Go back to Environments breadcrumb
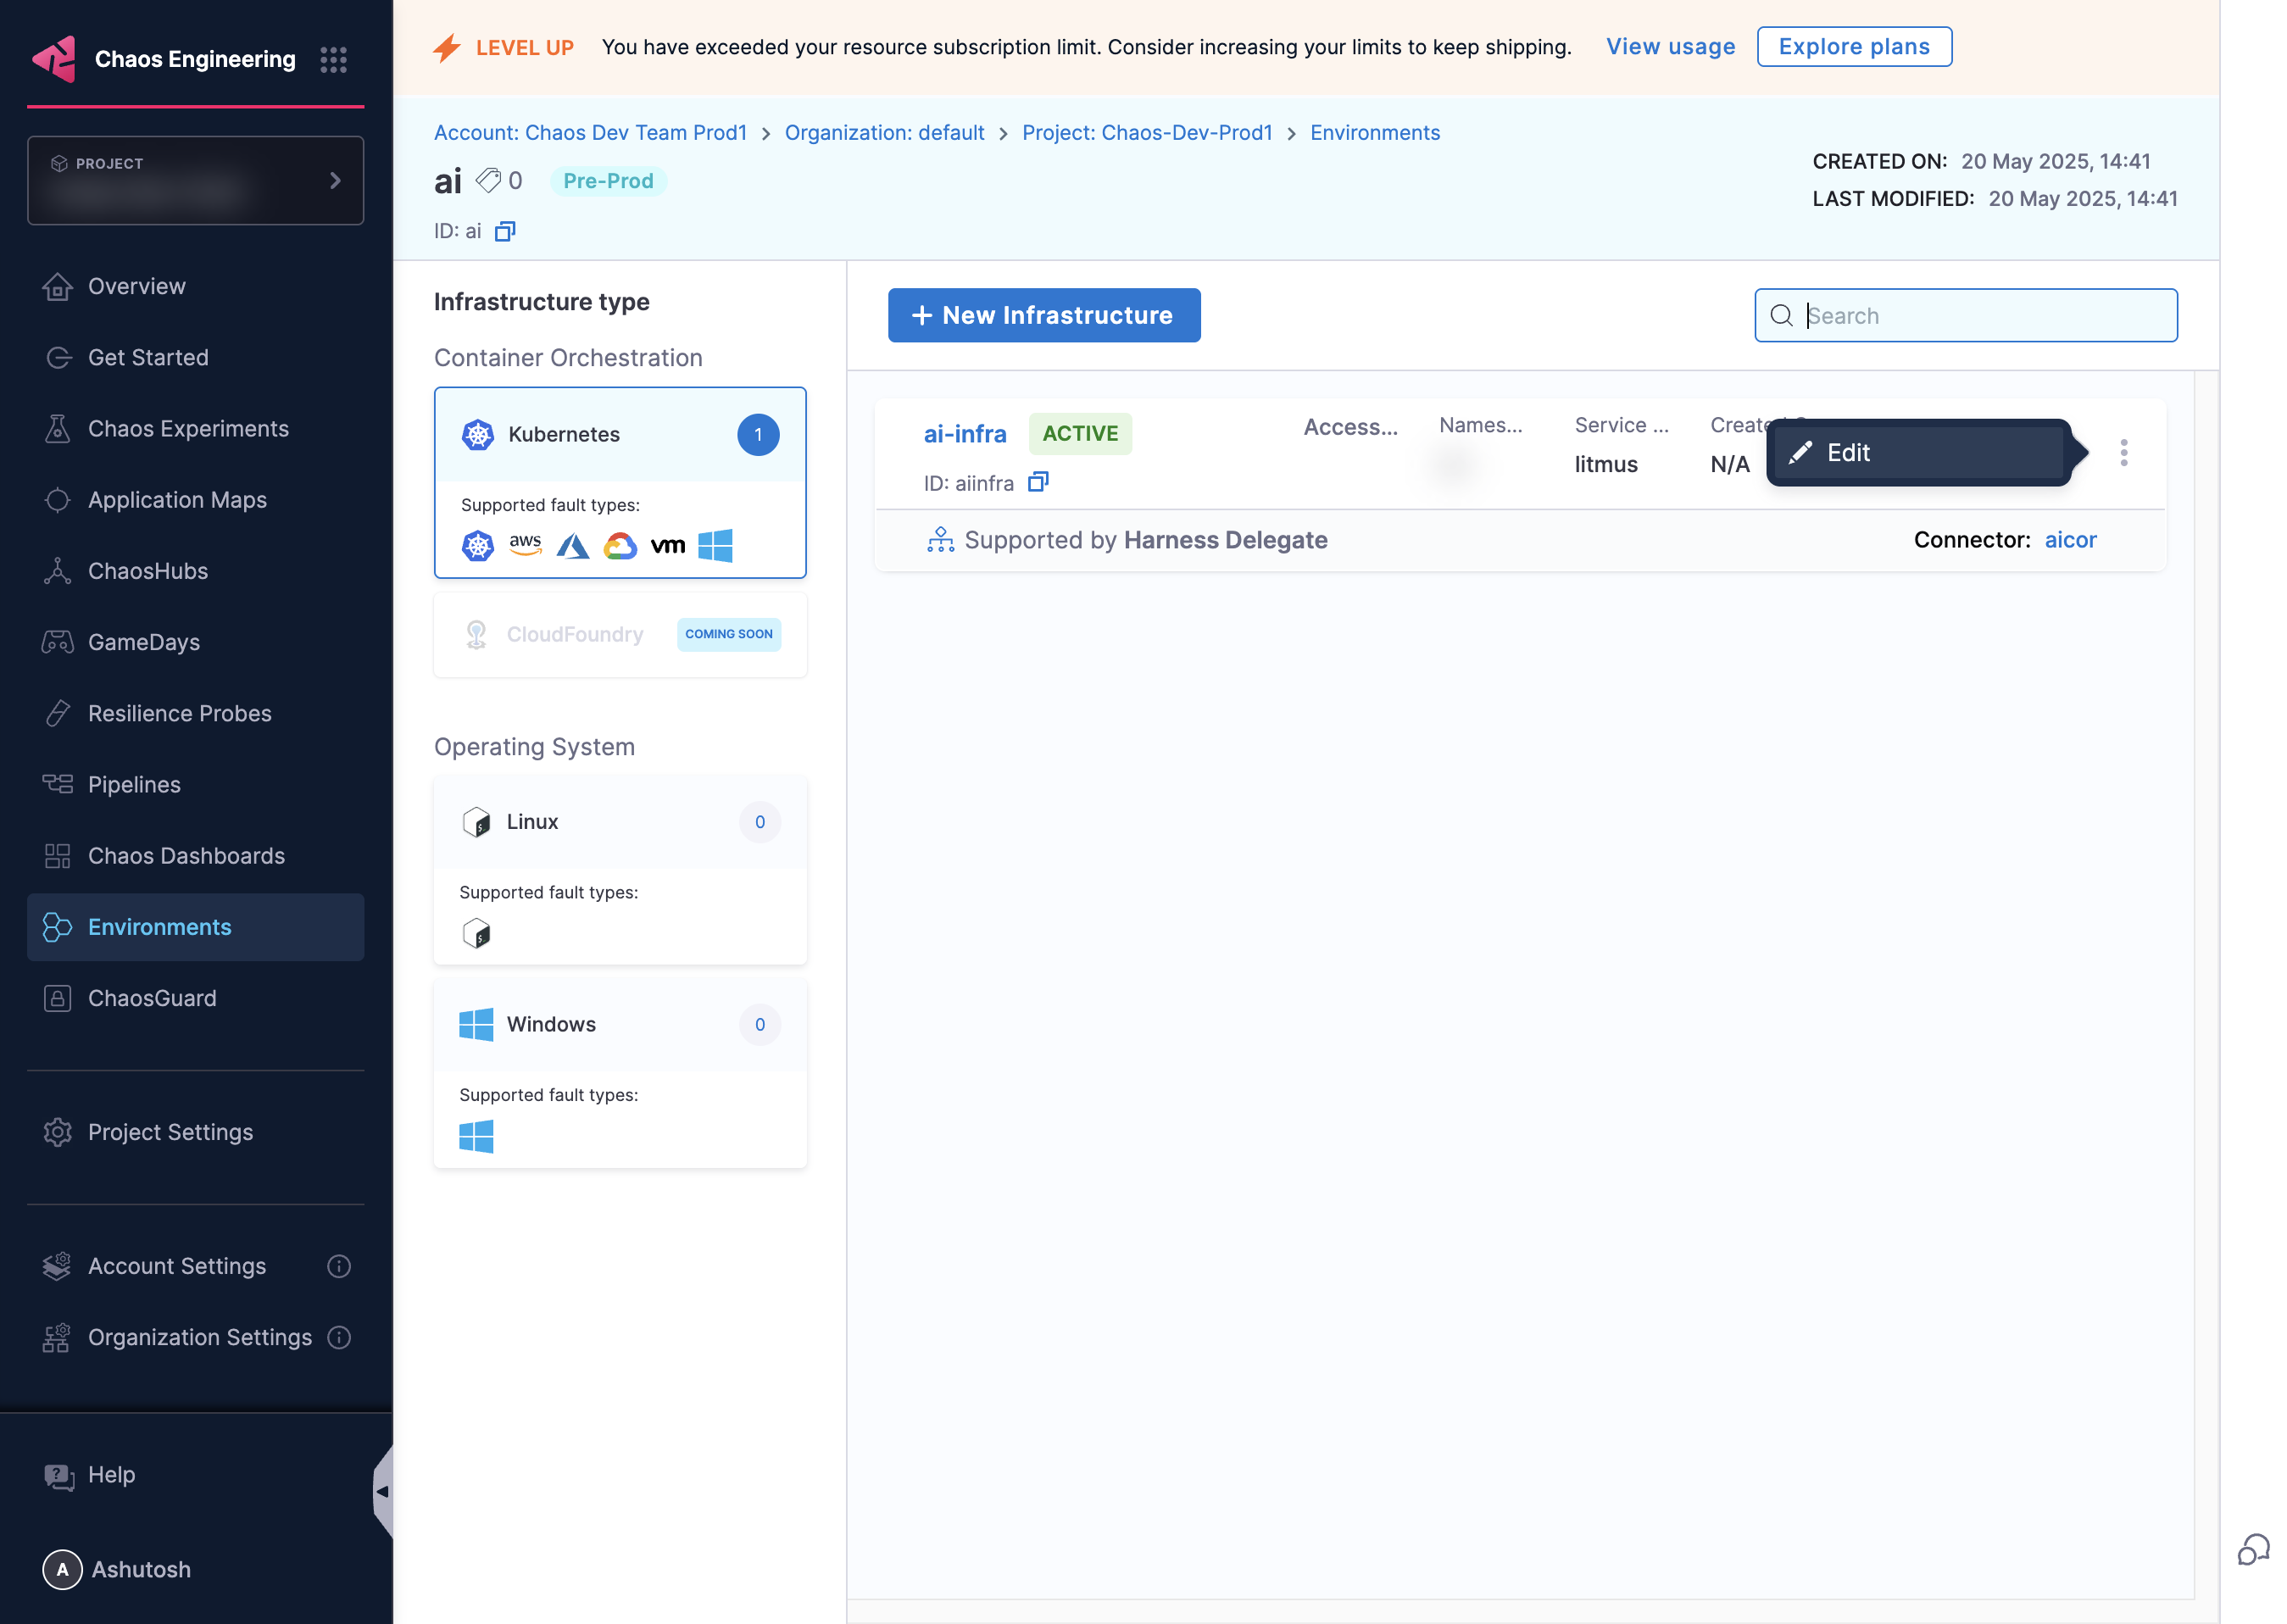The image size is (2287, 1624). 1375,133
